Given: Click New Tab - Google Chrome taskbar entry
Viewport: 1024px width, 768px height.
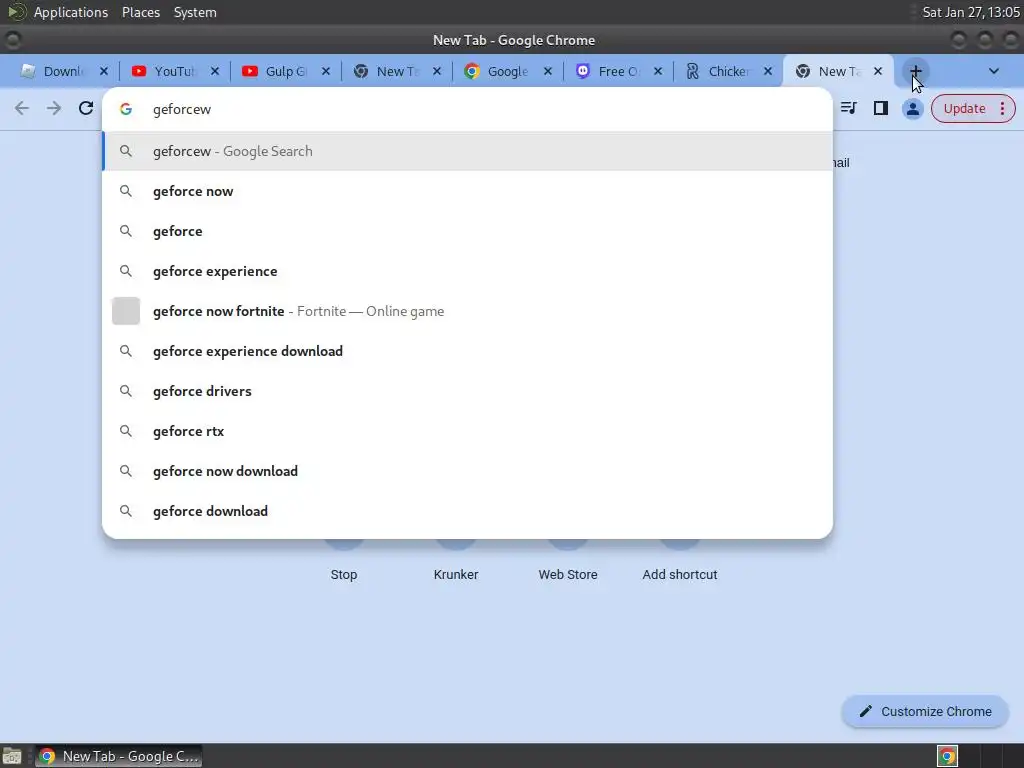Looking at the screenshot, I should (x=118, y=756).
